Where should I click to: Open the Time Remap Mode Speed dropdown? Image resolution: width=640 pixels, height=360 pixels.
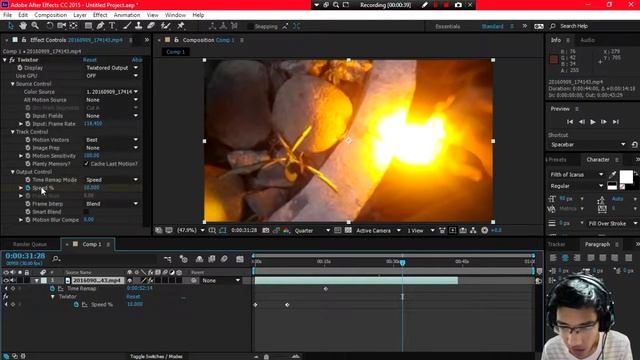(x=112, y=180)
